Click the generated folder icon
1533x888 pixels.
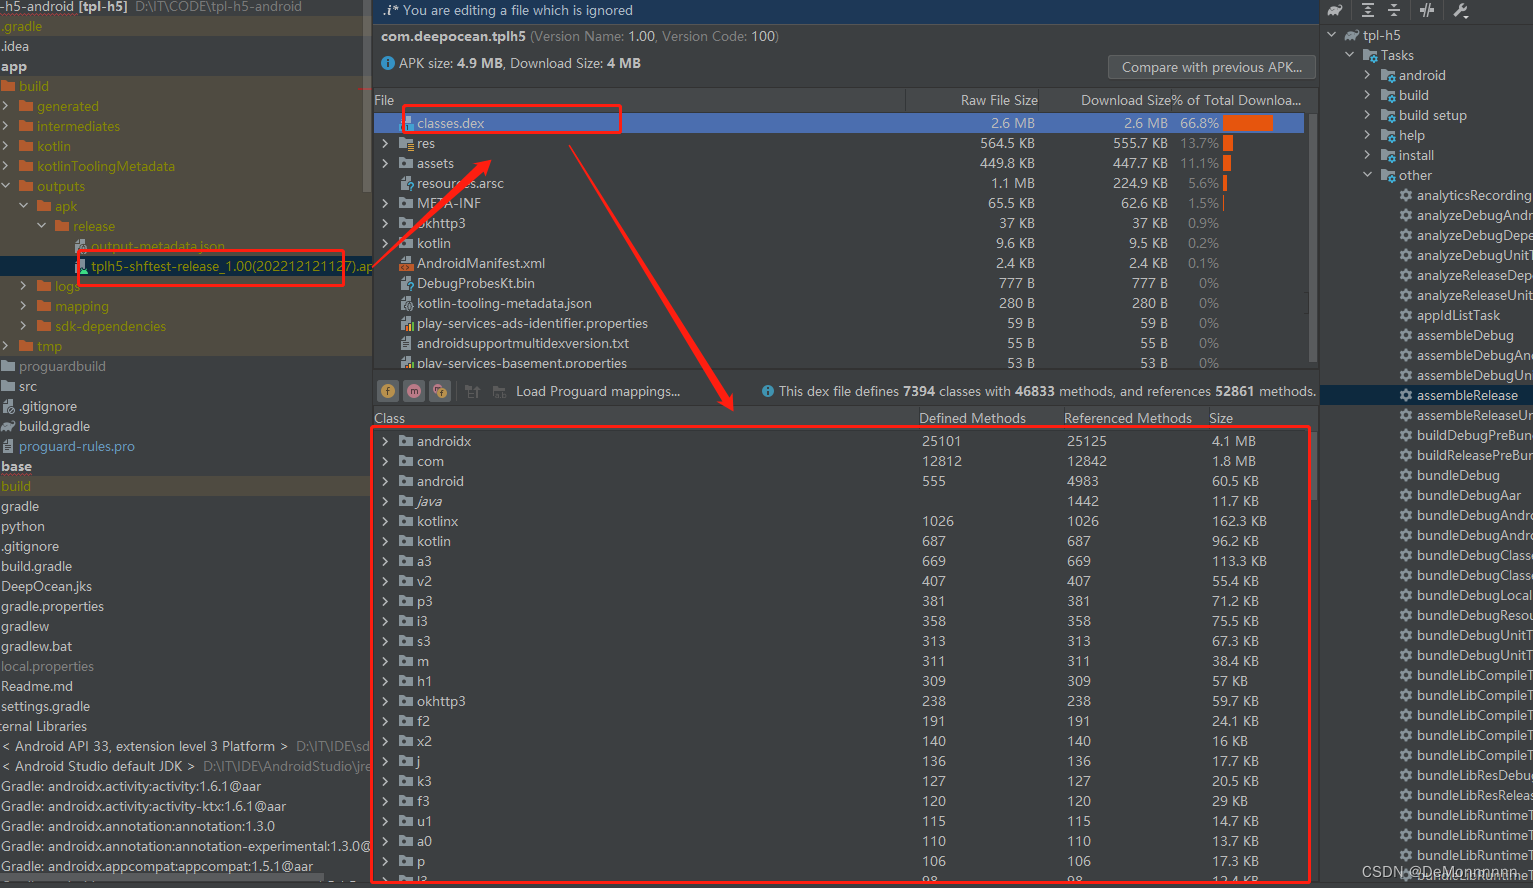(26, 106)
